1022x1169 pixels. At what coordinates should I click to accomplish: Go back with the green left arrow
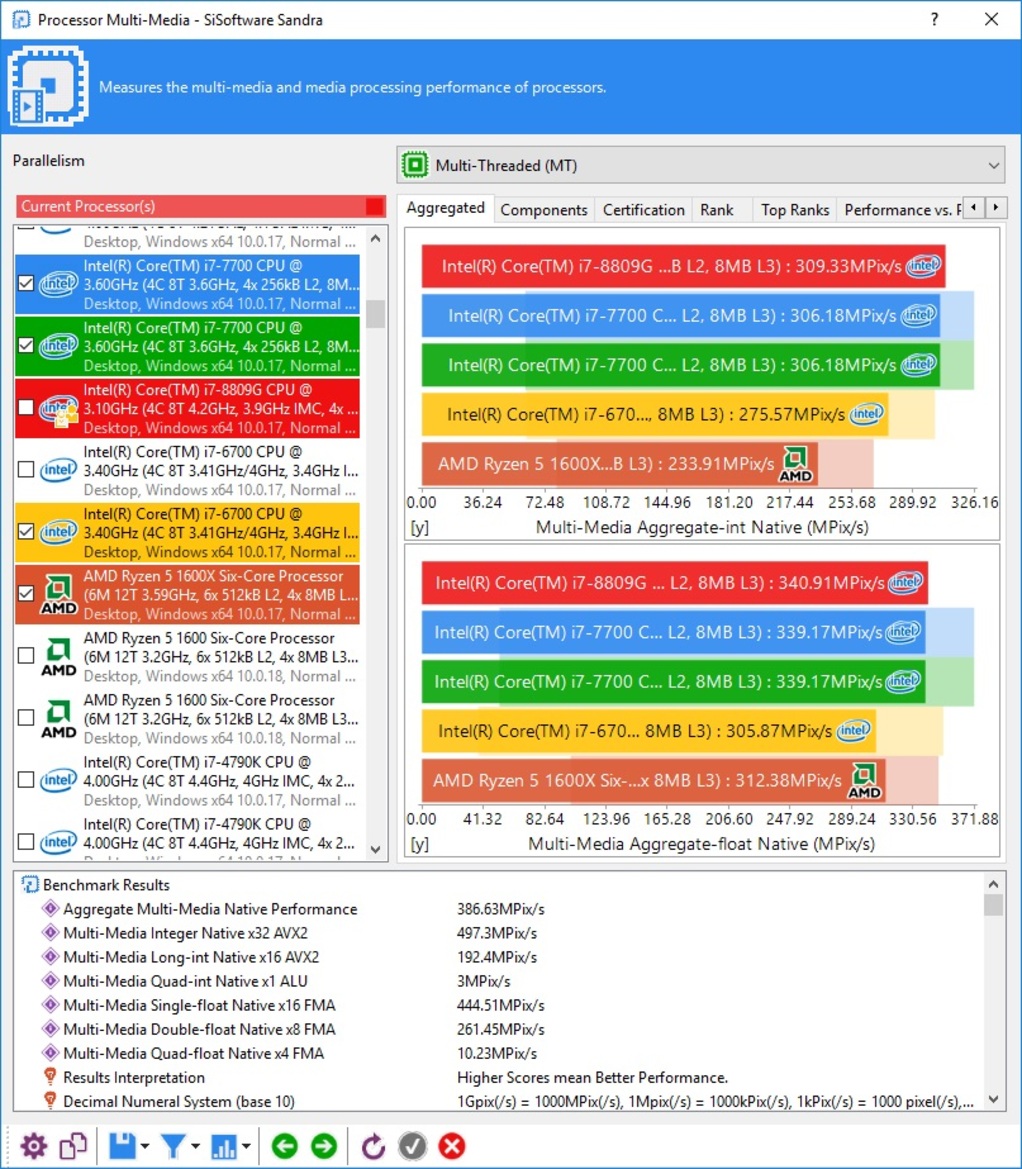click(285, 1146)
